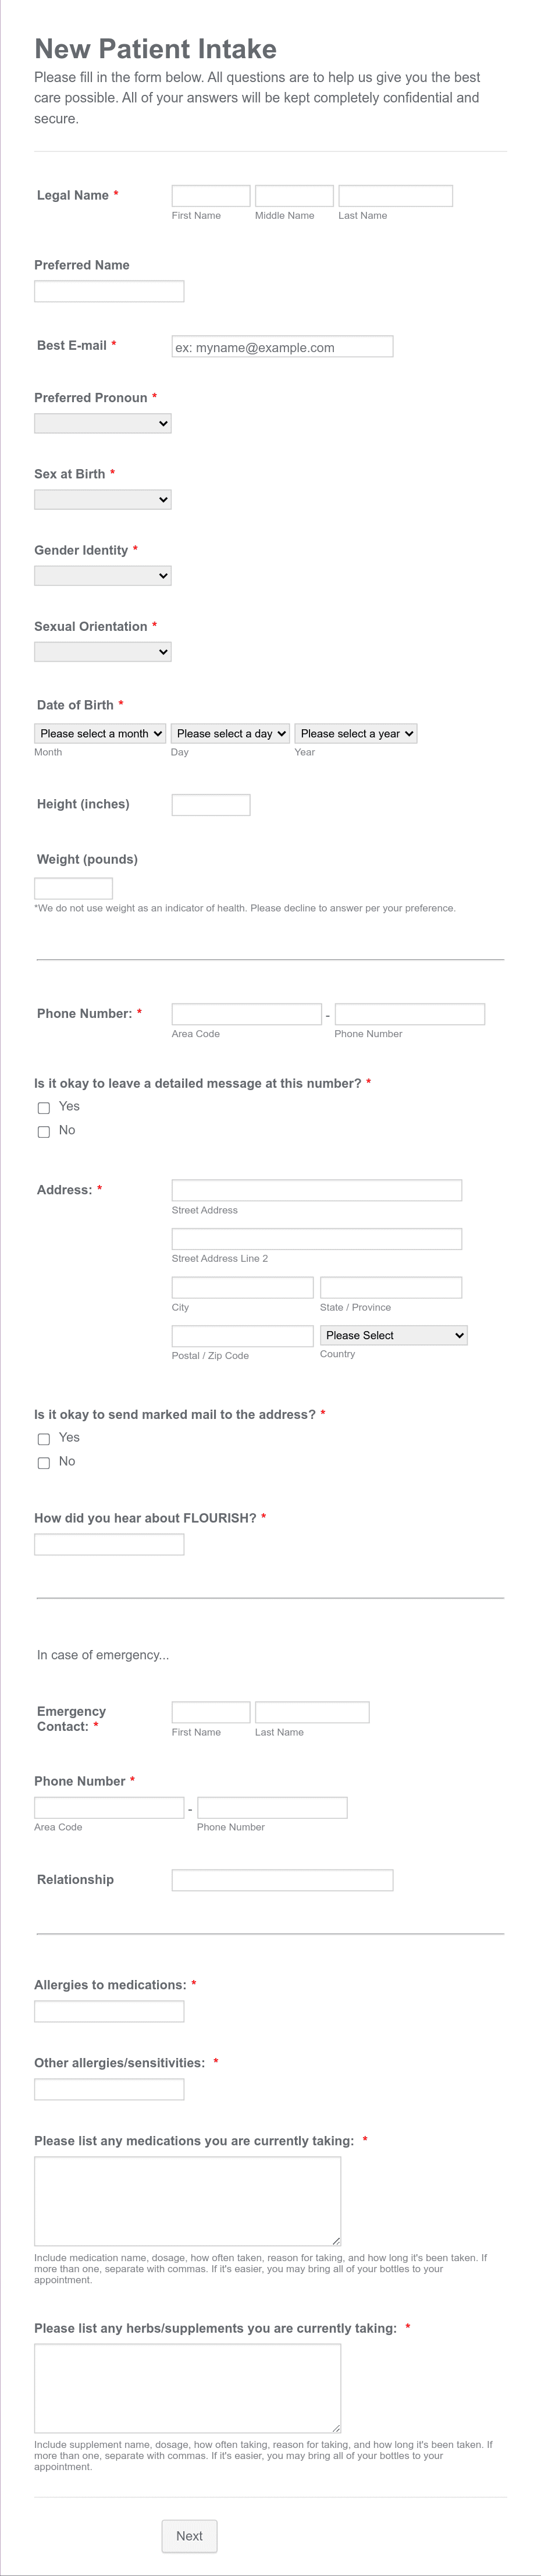Screen dimensions: 541x2576
Task: Click the Preferred Name field
Action: [x=109, y=291]
